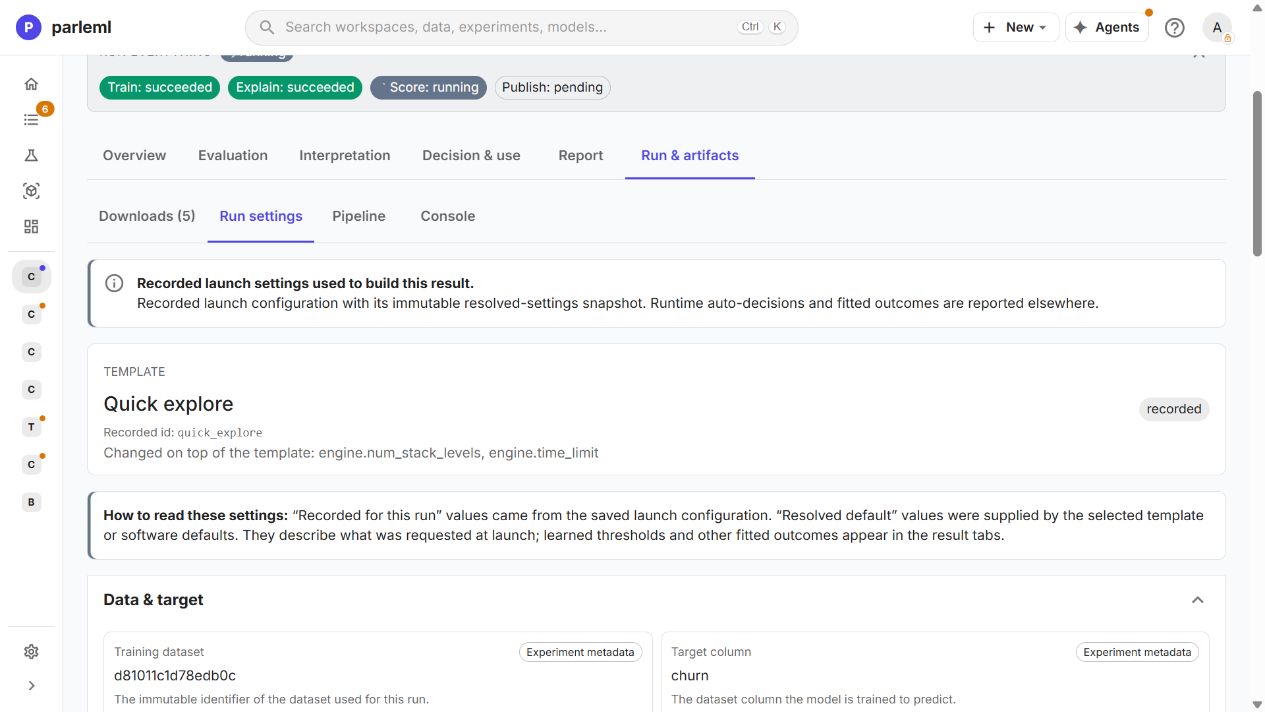Open the help question mark icon
This screenshot has width=1265, height=712.
(x=1175, y=27)
